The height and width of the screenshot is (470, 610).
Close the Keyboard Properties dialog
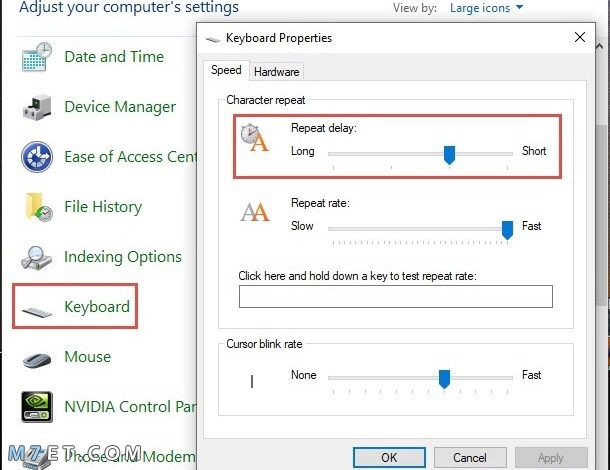pos(580,37)
